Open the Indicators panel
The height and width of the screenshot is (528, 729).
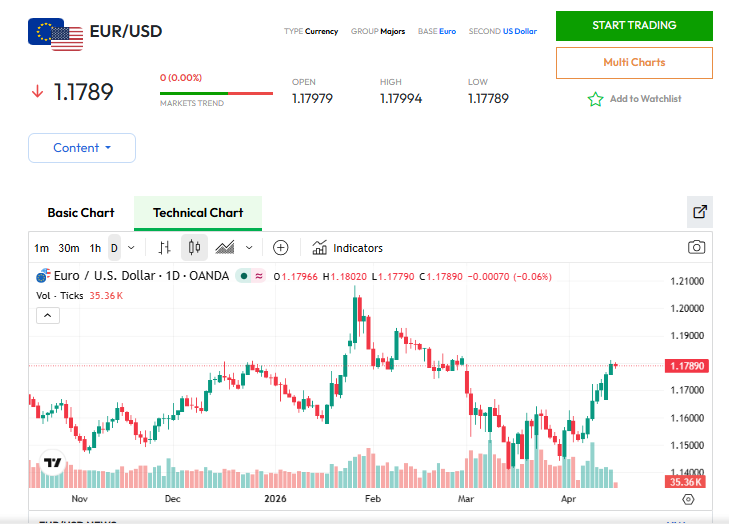click(347, 248)
